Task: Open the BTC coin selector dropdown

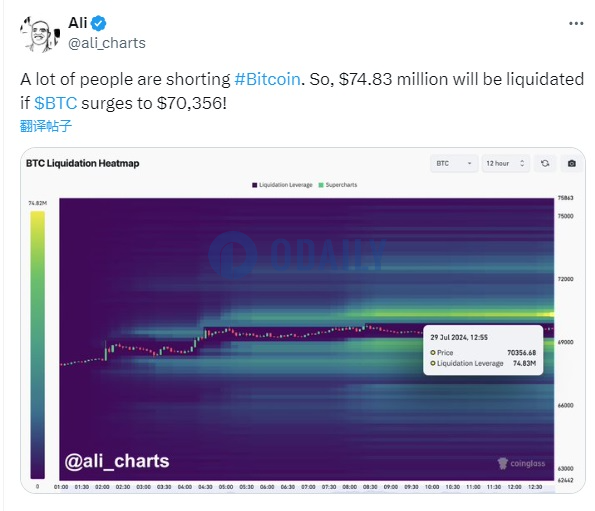Action: point(454,163)
